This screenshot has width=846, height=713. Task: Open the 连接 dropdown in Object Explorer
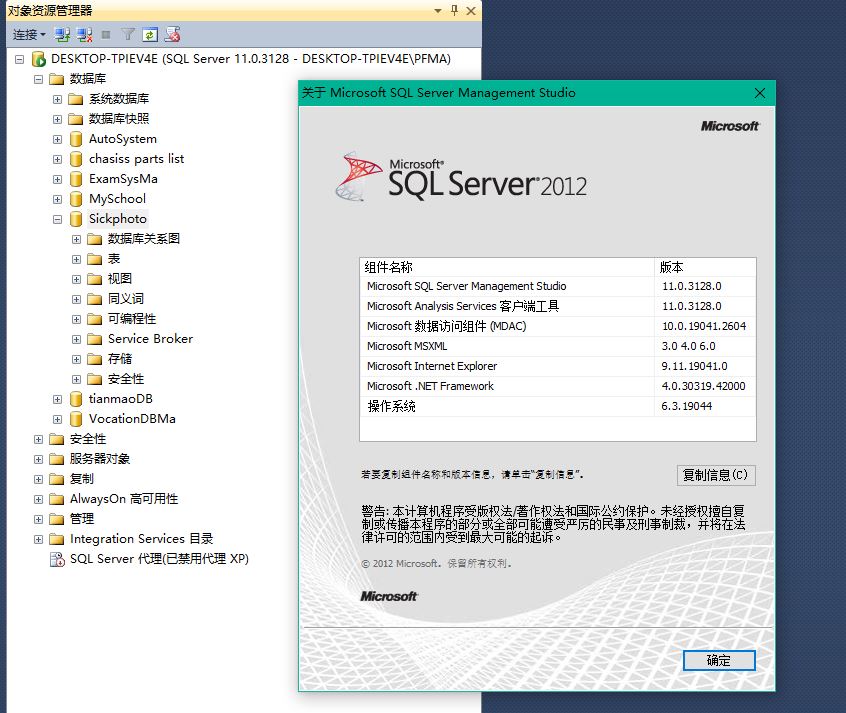(x=29, y=35)
